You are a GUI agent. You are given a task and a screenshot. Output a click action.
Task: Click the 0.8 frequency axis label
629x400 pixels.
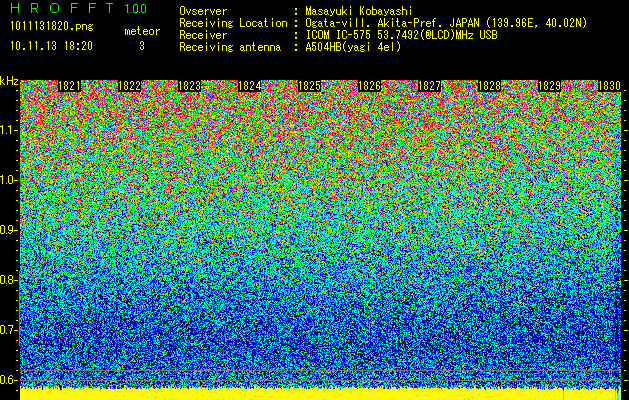point(8,280)
